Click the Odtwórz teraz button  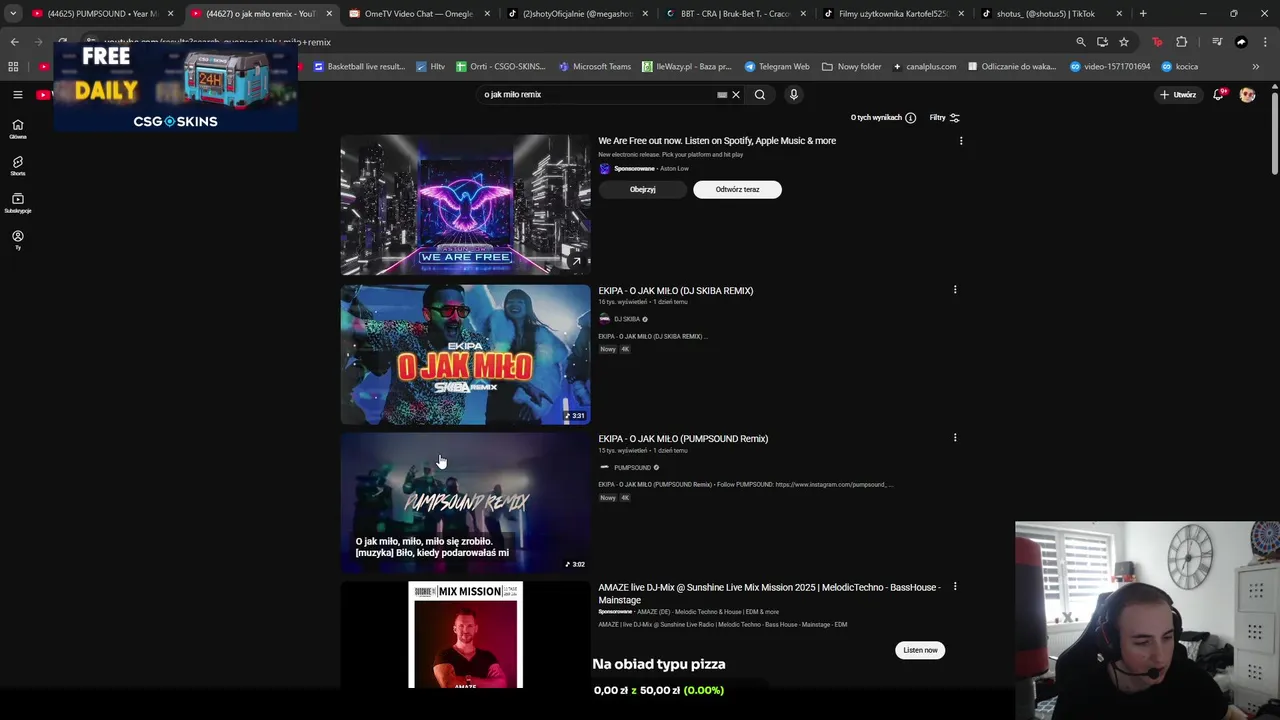click(x=737, y=190)
